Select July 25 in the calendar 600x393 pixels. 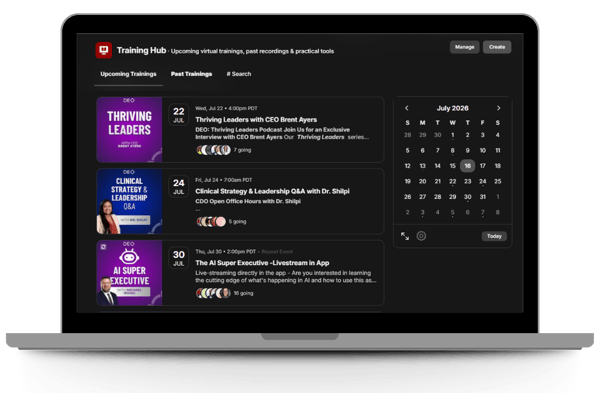pos(497,181)
